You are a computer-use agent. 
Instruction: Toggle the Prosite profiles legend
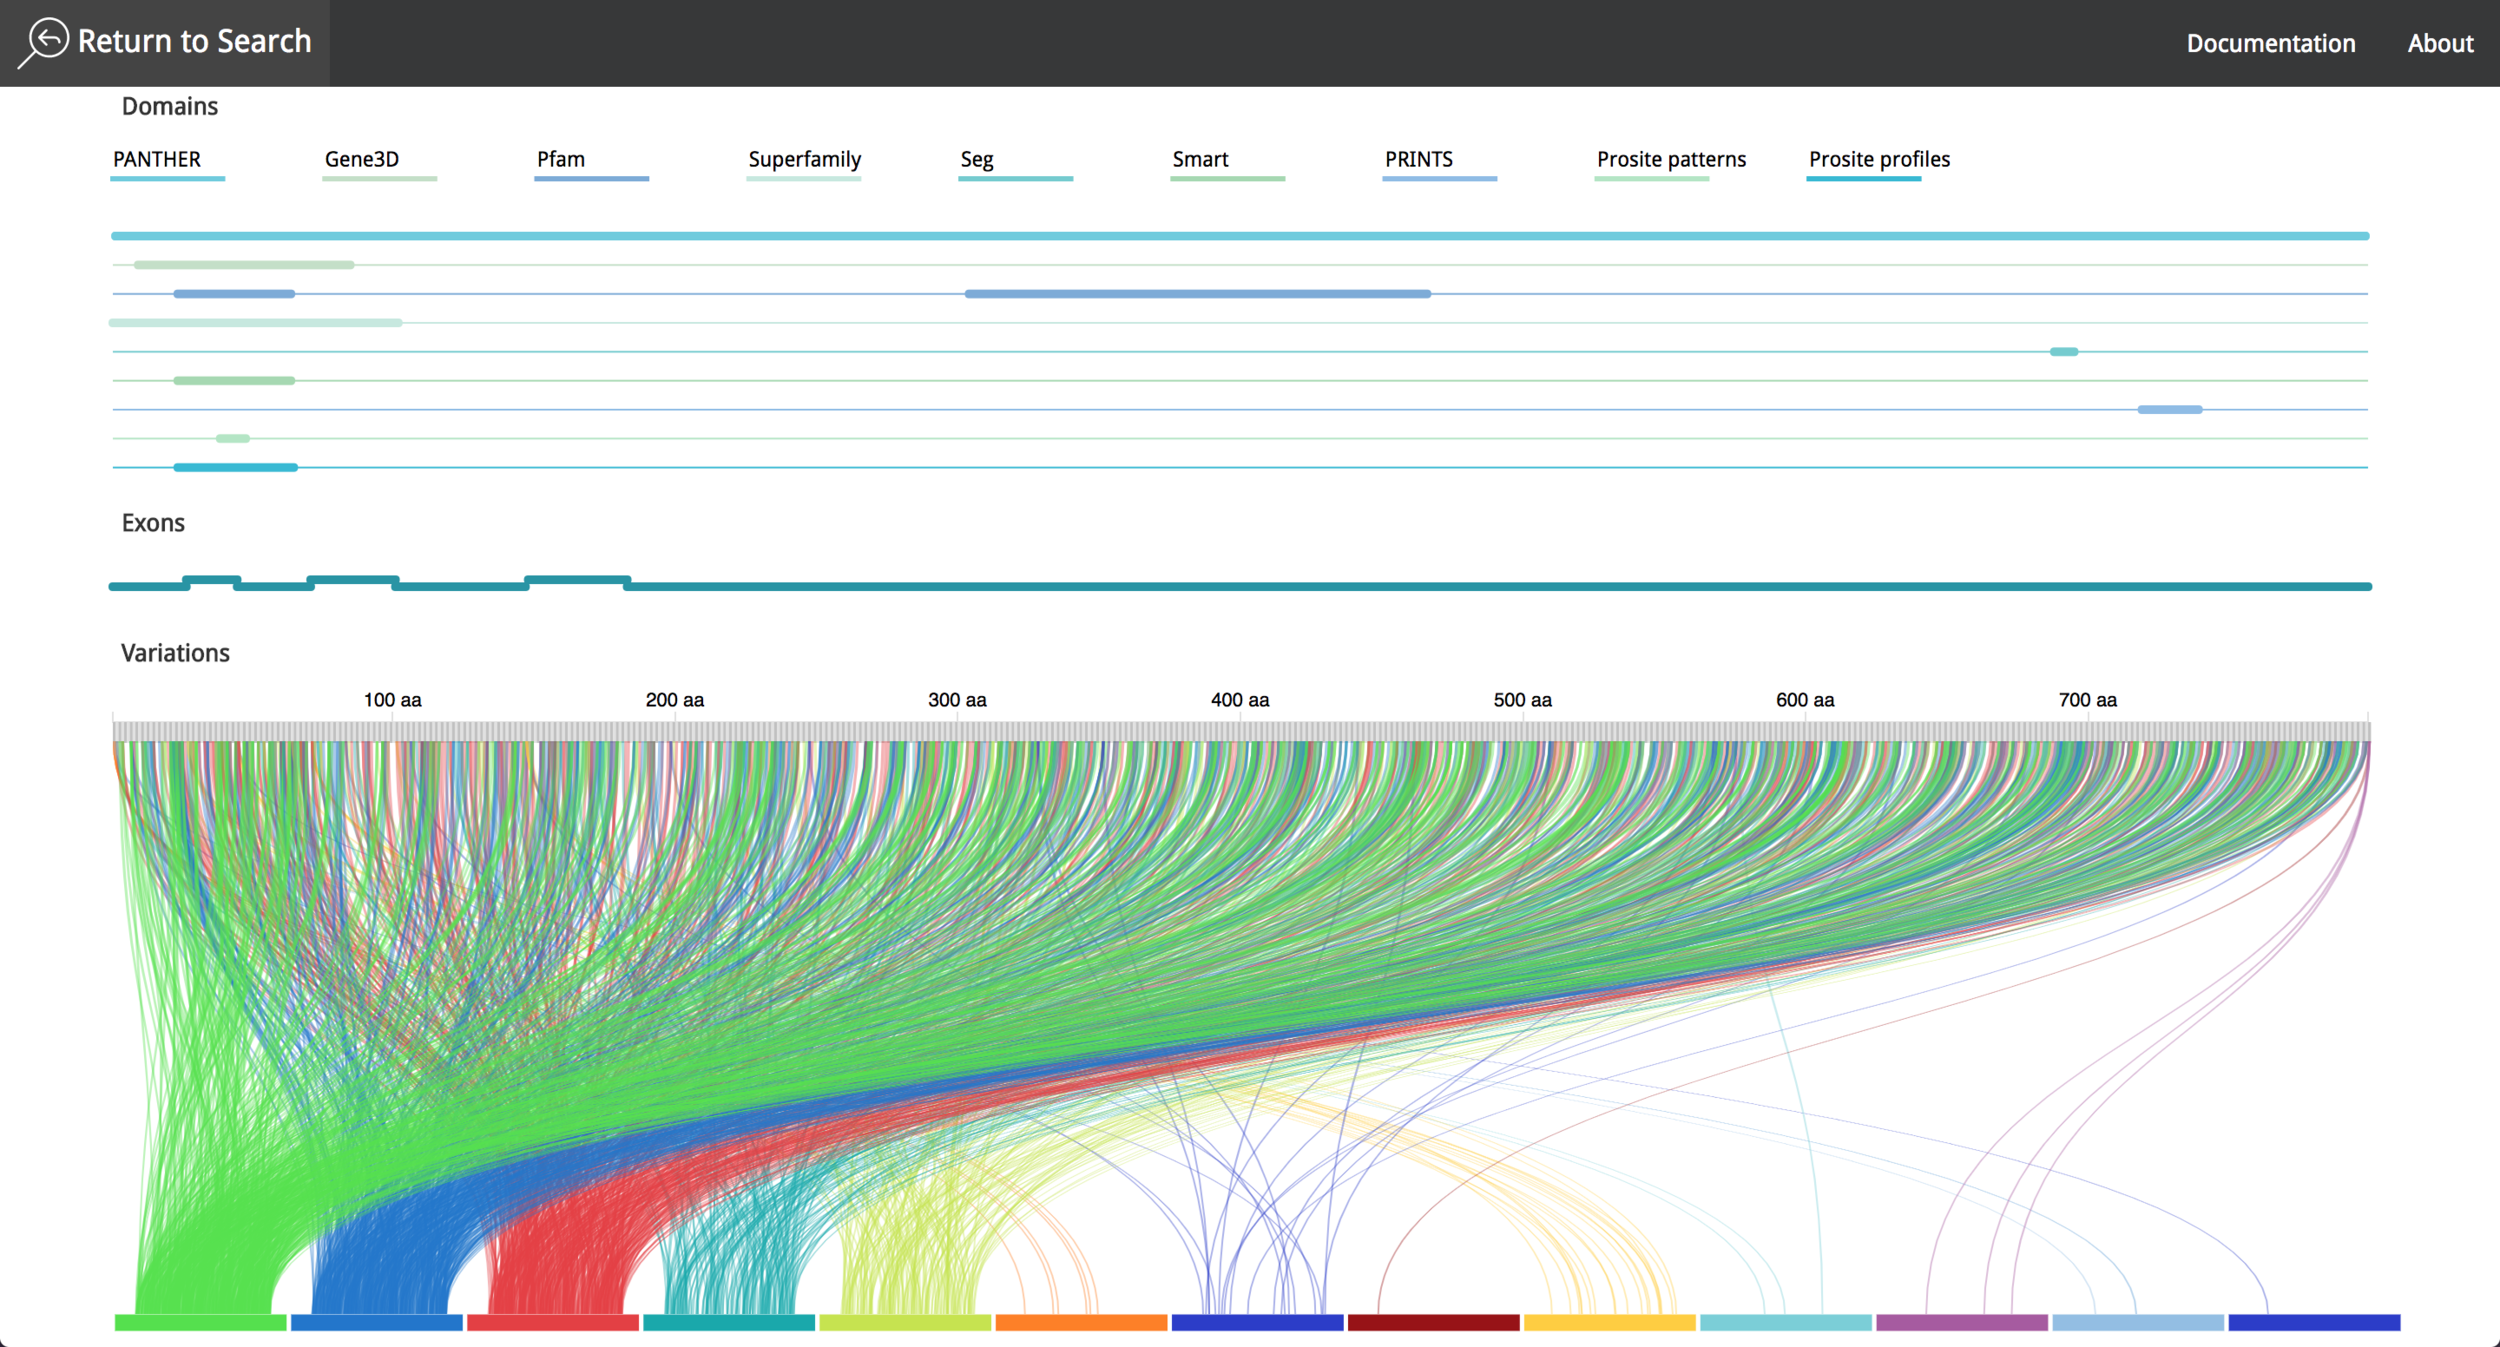(1878, 163)
